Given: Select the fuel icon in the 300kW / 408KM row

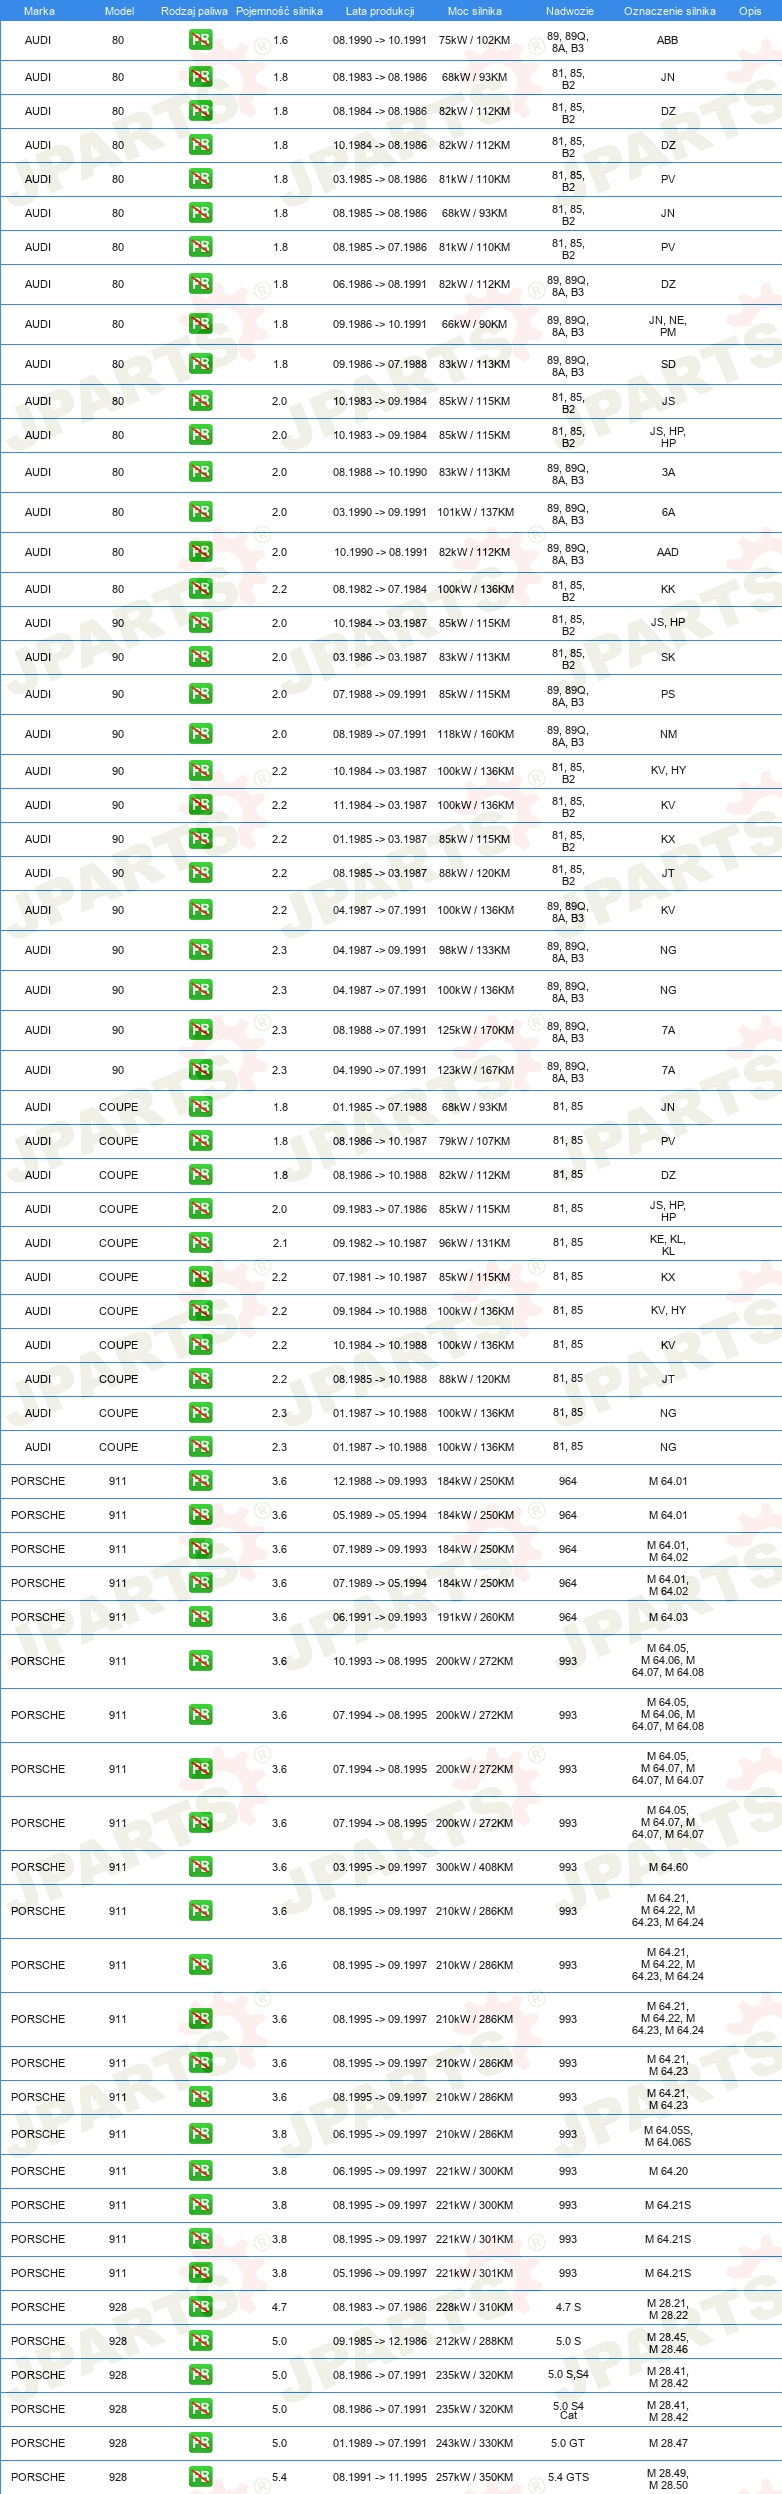Looking at the screenshot, I should [x=200, y=1867].
